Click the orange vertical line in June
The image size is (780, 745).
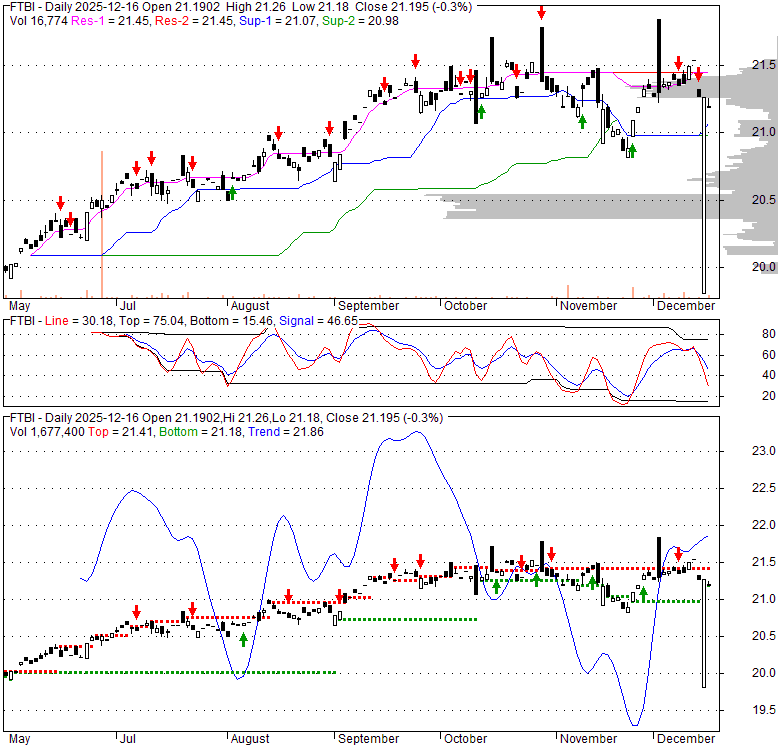click(102, 222)
